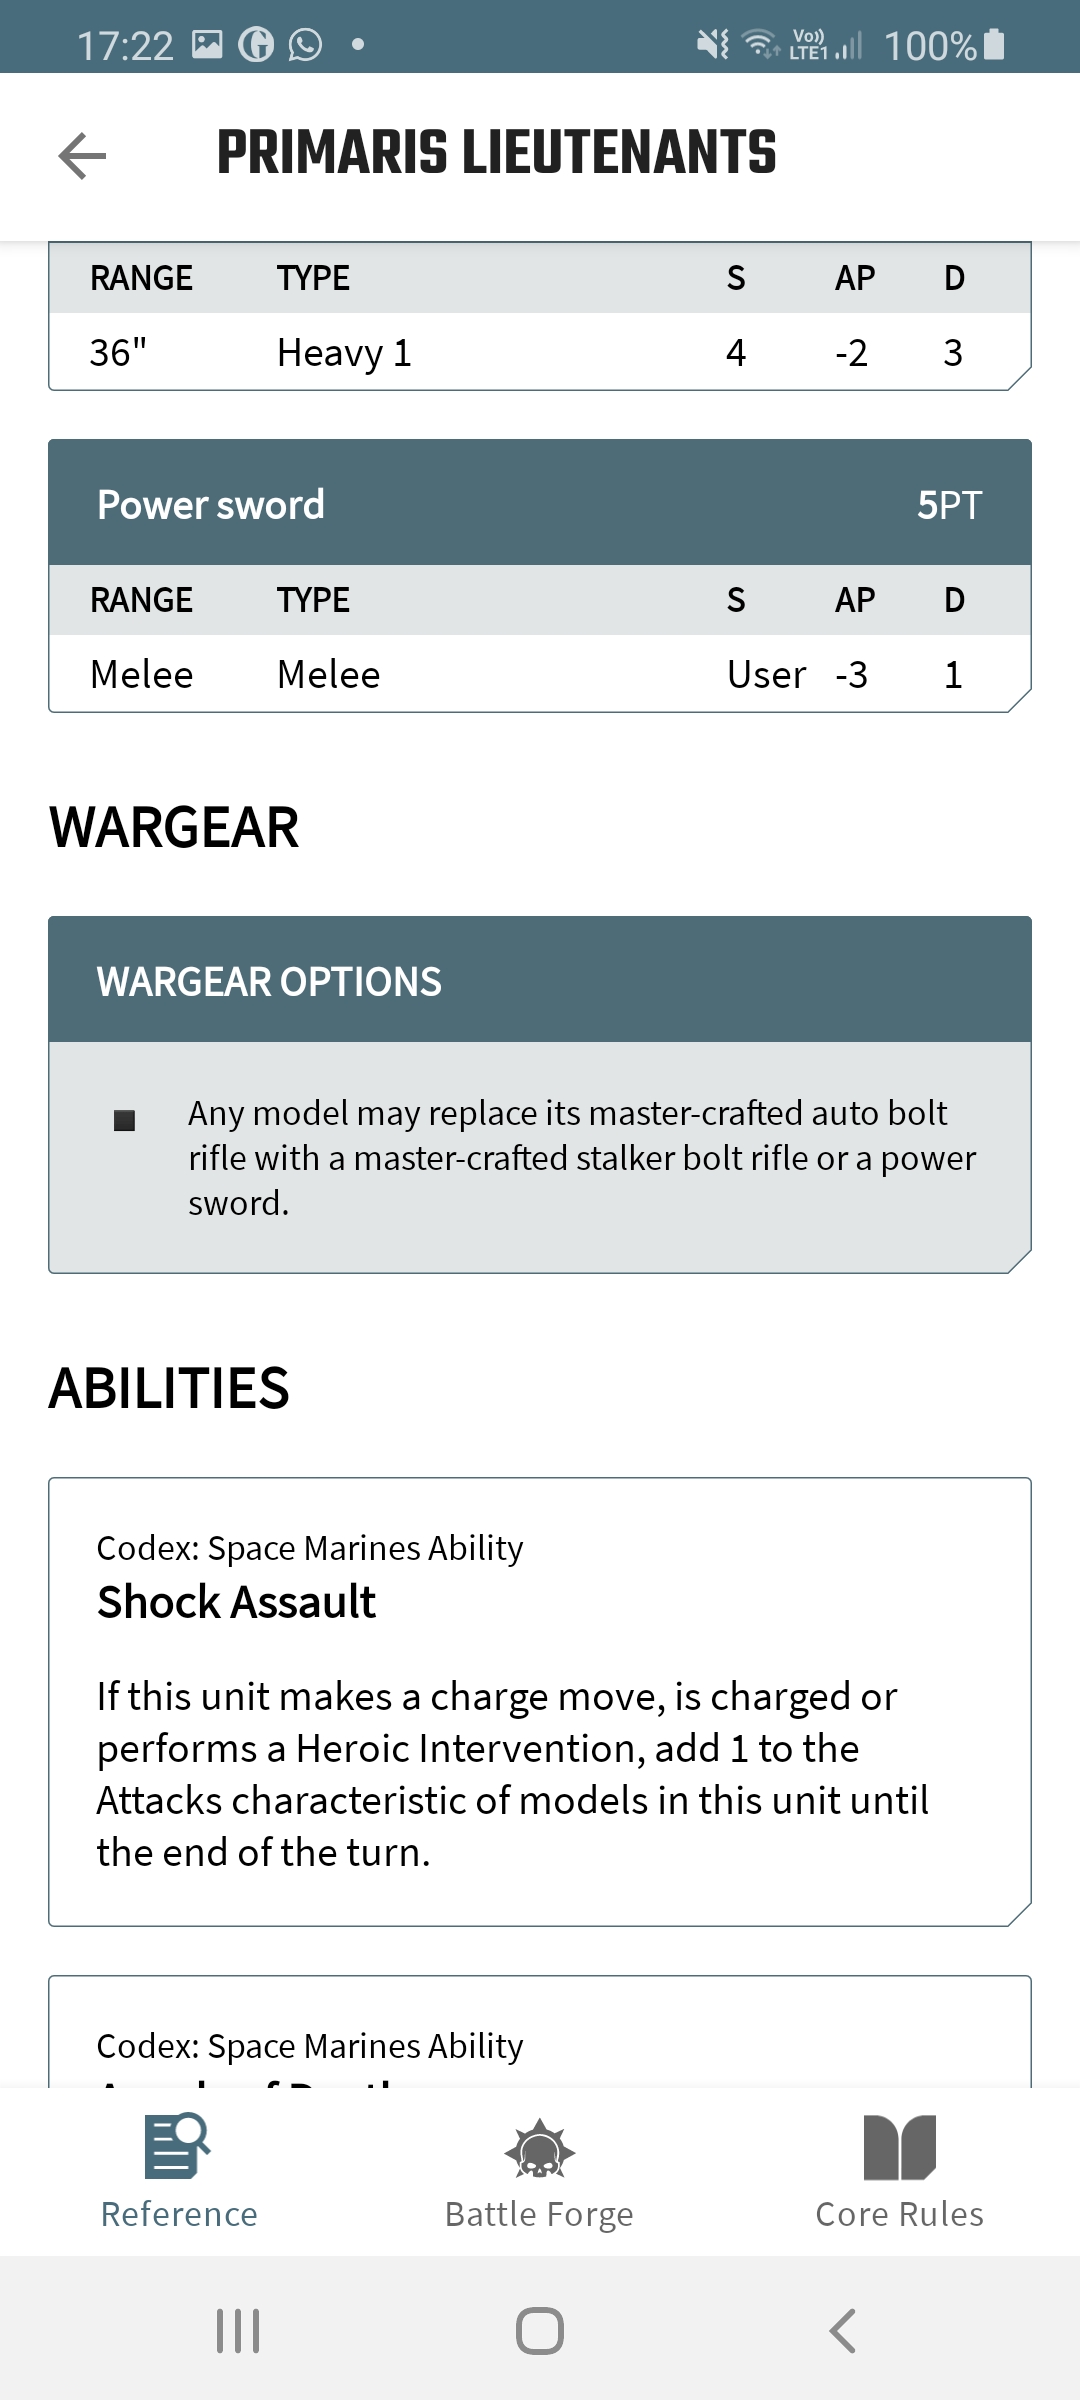The image size is (1080, 2400).
Task: Open the Core Rules book icon
Action: tap(899, 2147)
